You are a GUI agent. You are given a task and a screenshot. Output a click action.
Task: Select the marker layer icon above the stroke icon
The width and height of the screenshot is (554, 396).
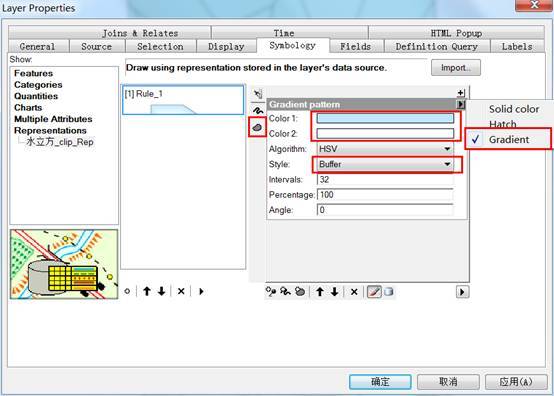tap(258, 94)
